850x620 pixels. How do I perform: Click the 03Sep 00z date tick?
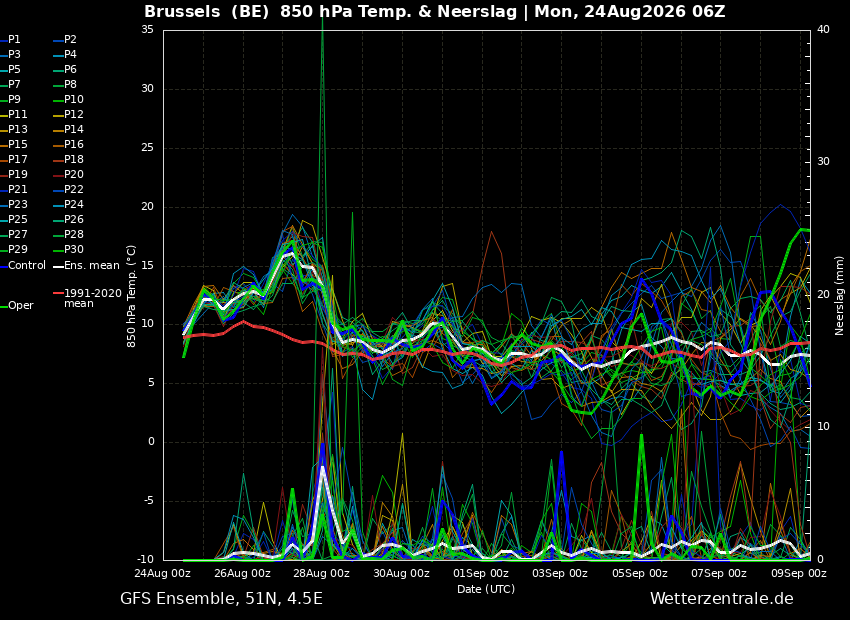pyautogui.click(x=560, y=573)
